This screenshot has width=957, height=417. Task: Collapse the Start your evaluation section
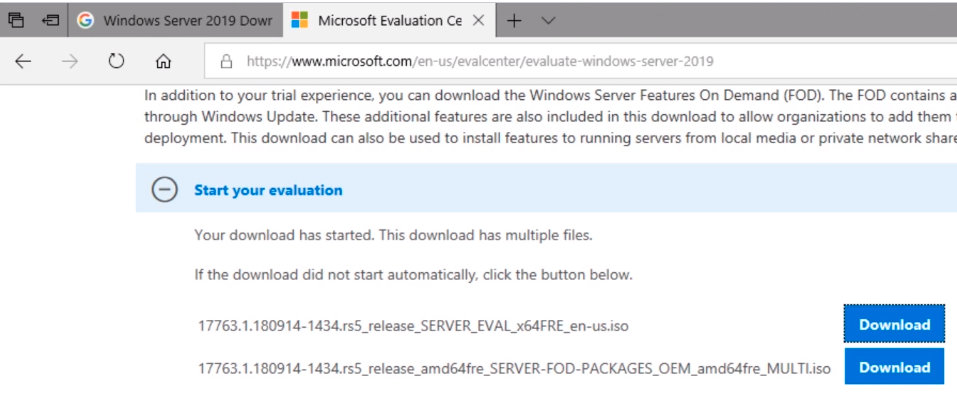[165, 190]
